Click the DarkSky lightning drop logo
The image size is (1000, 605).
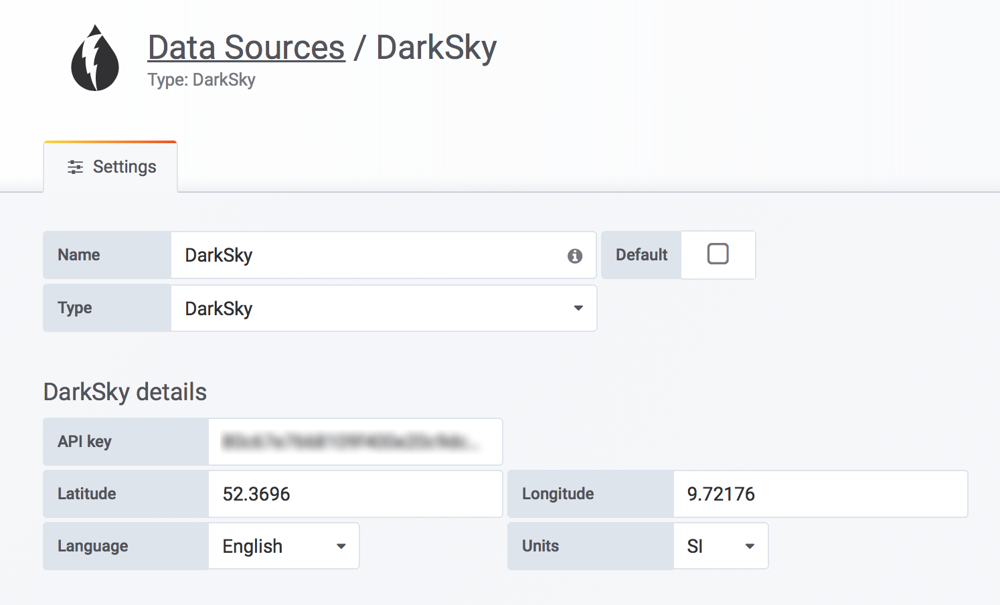(95, 58)
